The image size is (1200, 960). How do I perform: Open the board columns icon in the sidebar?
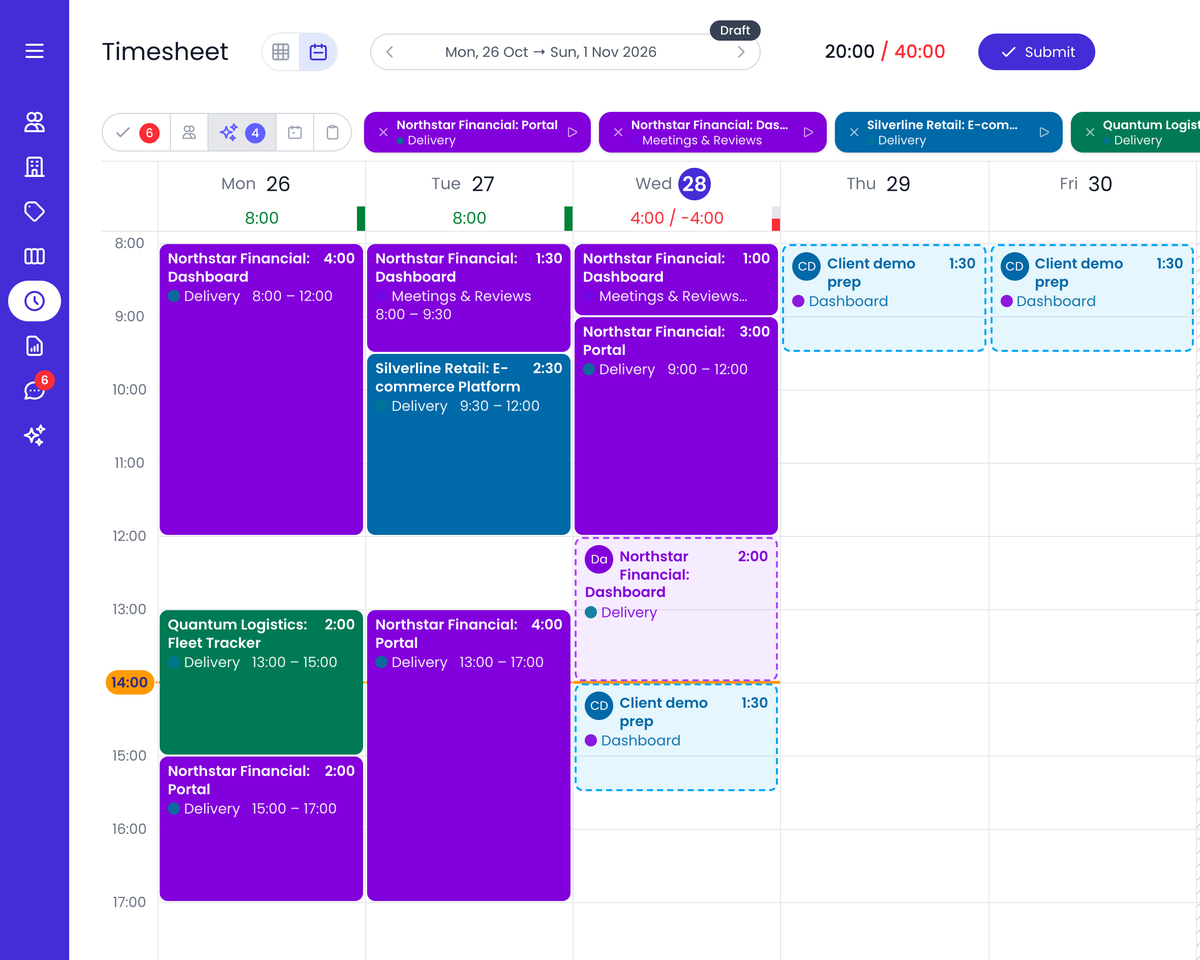pyautogui.click(x=34, y=256)
